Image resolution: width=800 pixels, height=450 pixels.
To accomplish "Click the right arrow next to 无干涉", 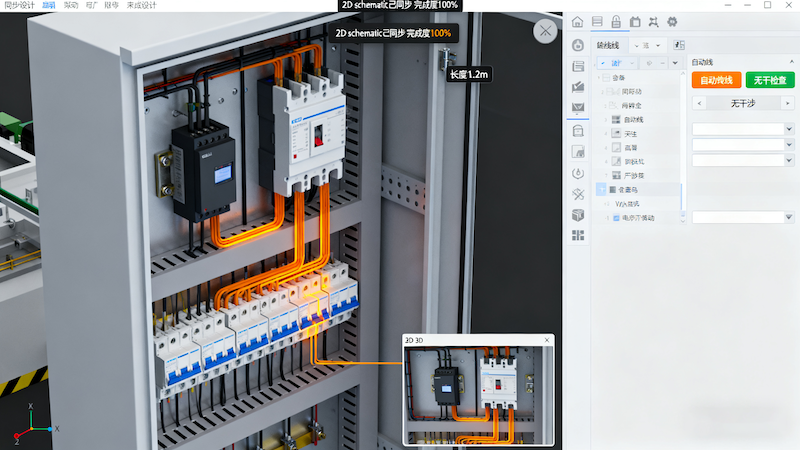I will click(786, 103).
